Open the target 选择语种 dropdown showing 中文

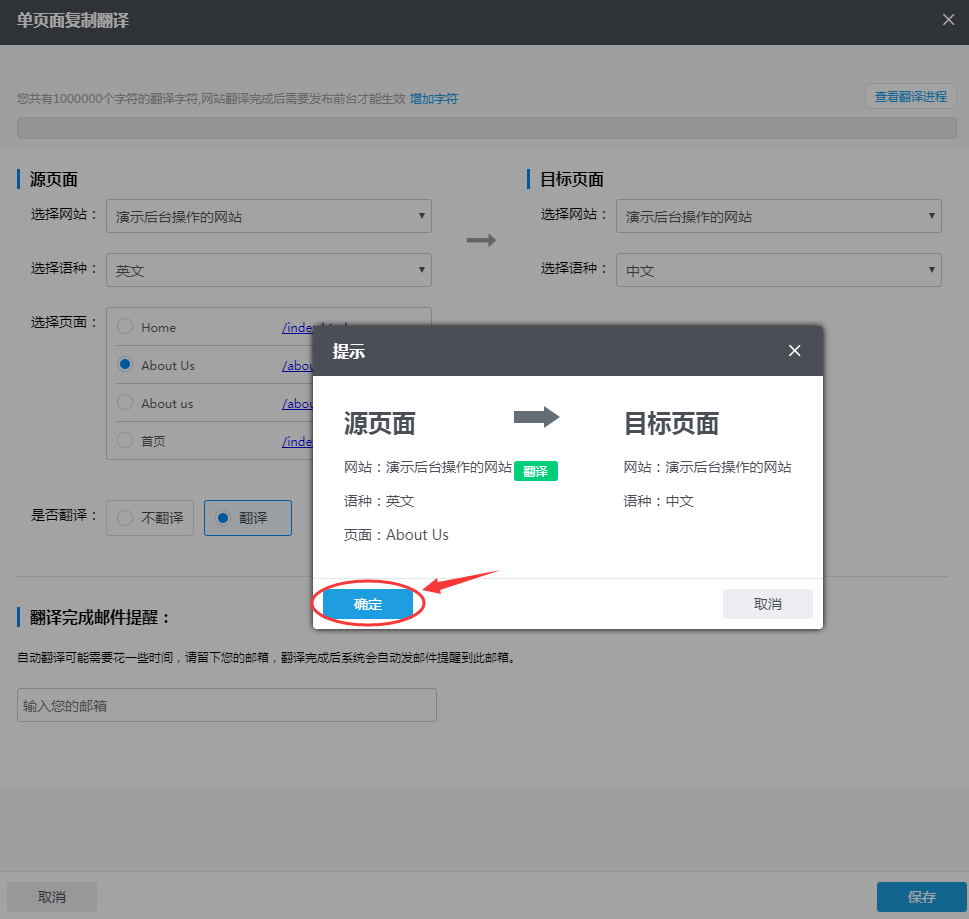(x=778, y=270)
